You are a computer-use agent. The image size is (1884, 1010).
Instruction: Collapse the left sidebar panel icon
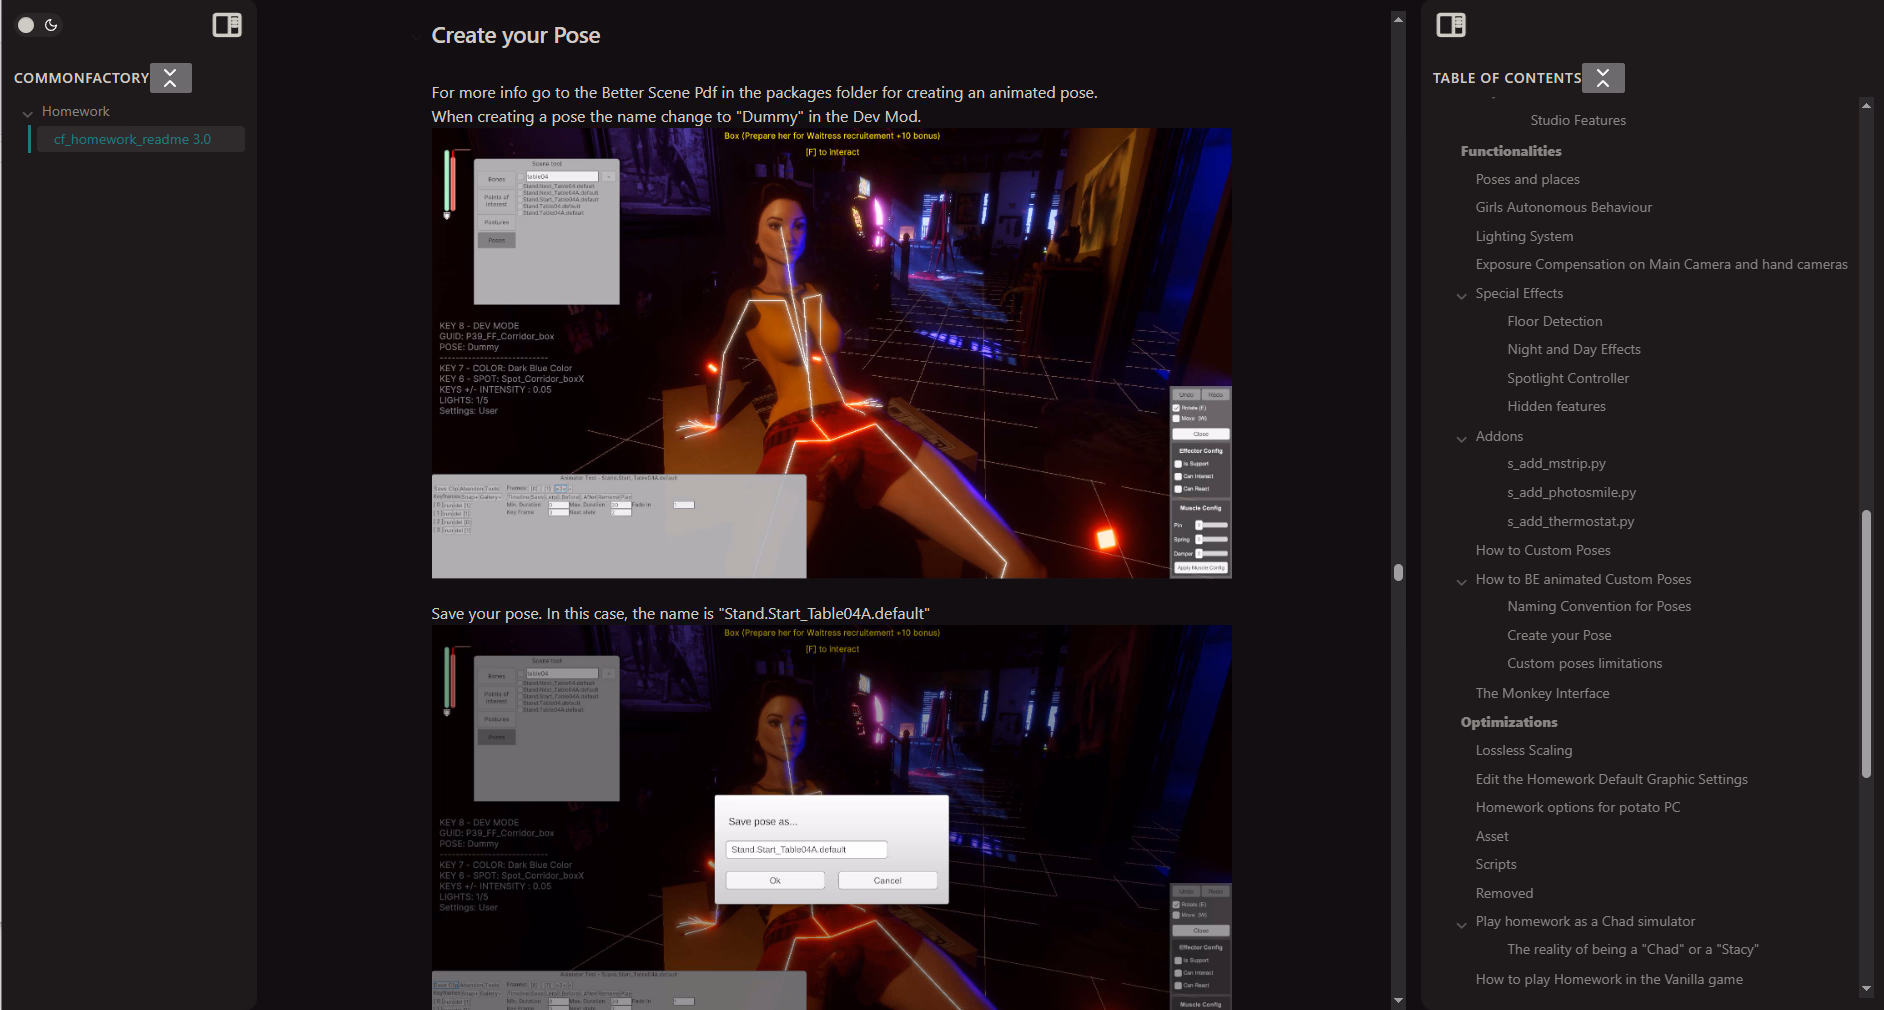(227, 25)
